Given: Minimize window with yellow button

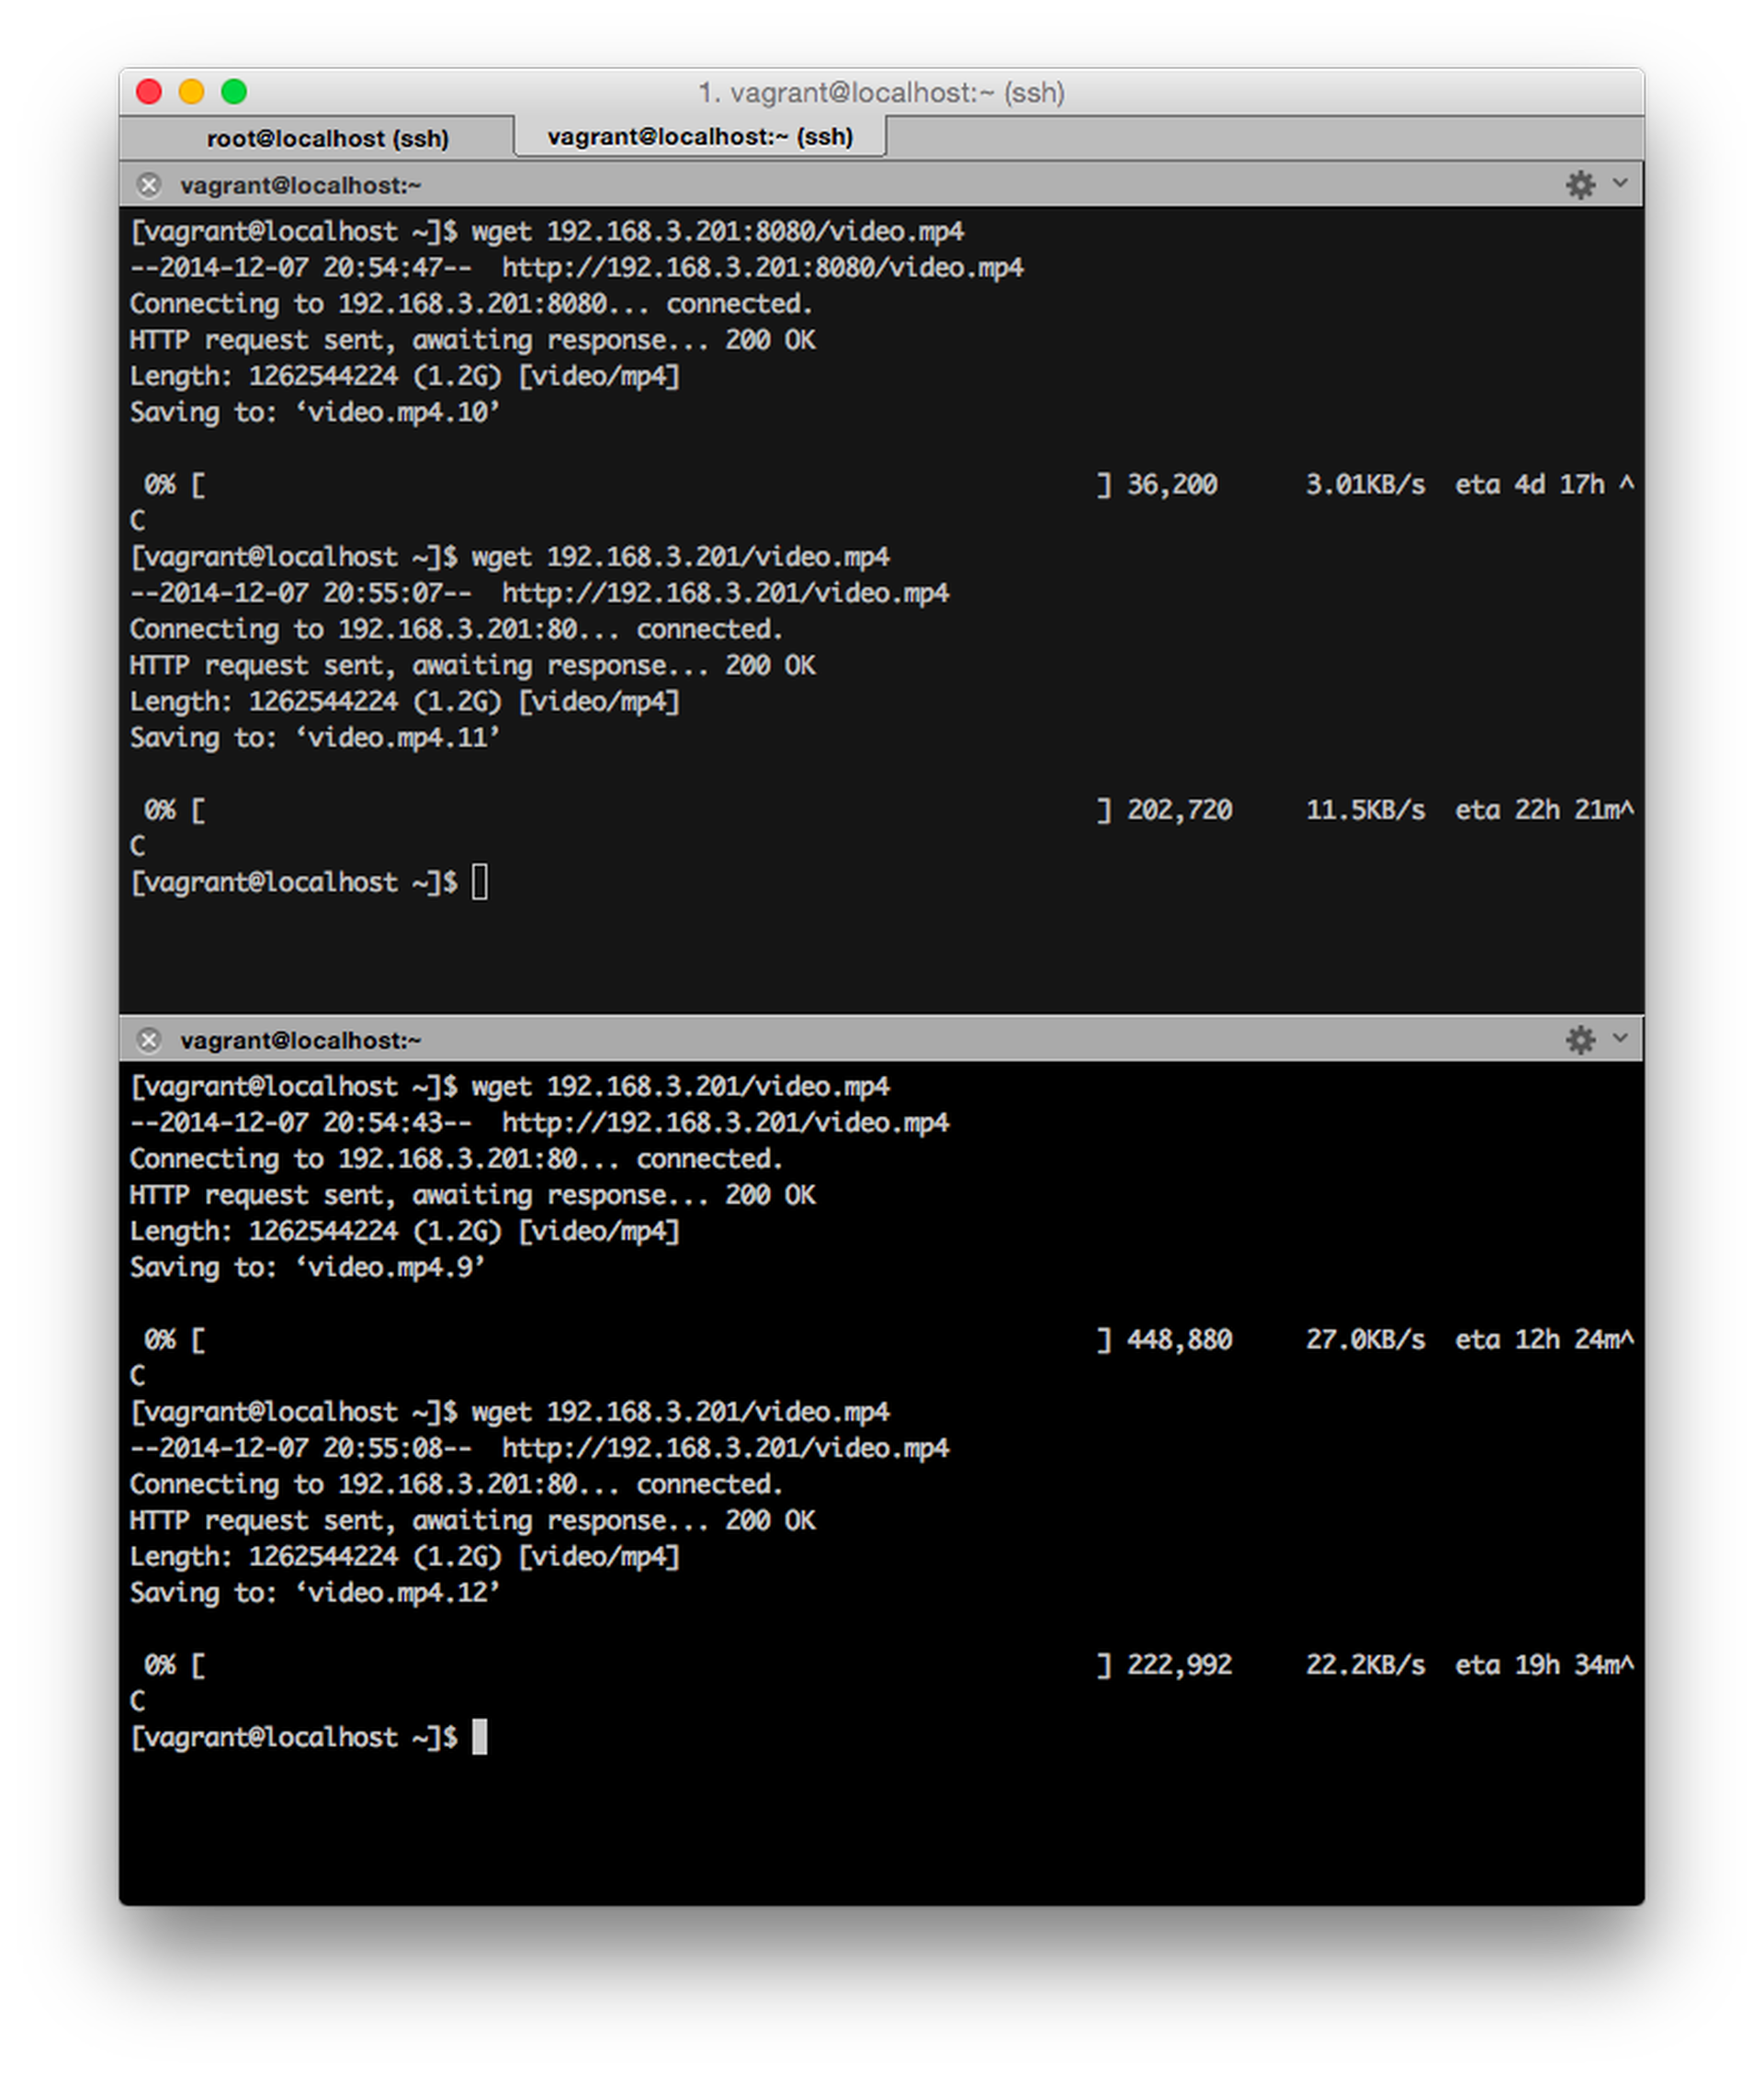Looking at the screenshot, I should [x=191, y=92].
